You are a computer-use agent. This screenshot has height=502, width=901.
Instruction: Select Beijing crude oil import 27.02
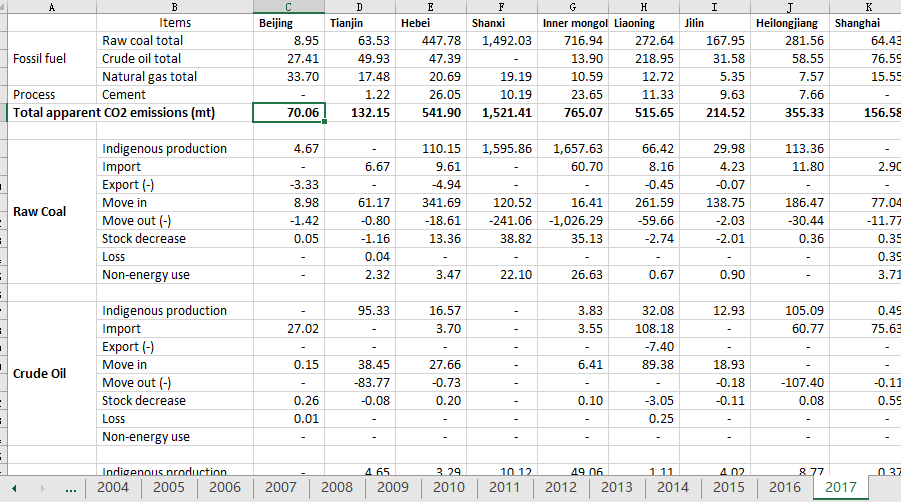pos(288,329)
